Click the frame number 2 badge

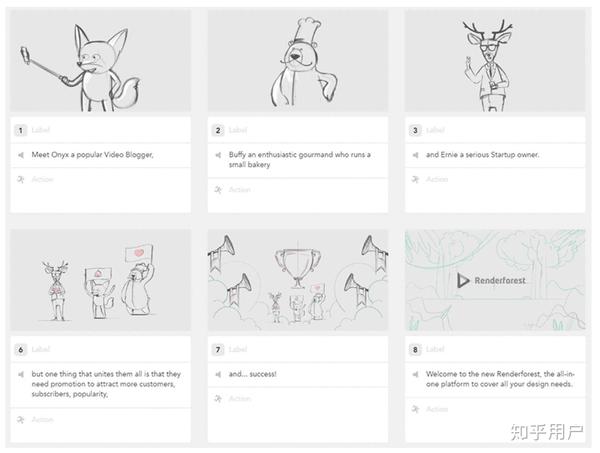coord(218,130)
